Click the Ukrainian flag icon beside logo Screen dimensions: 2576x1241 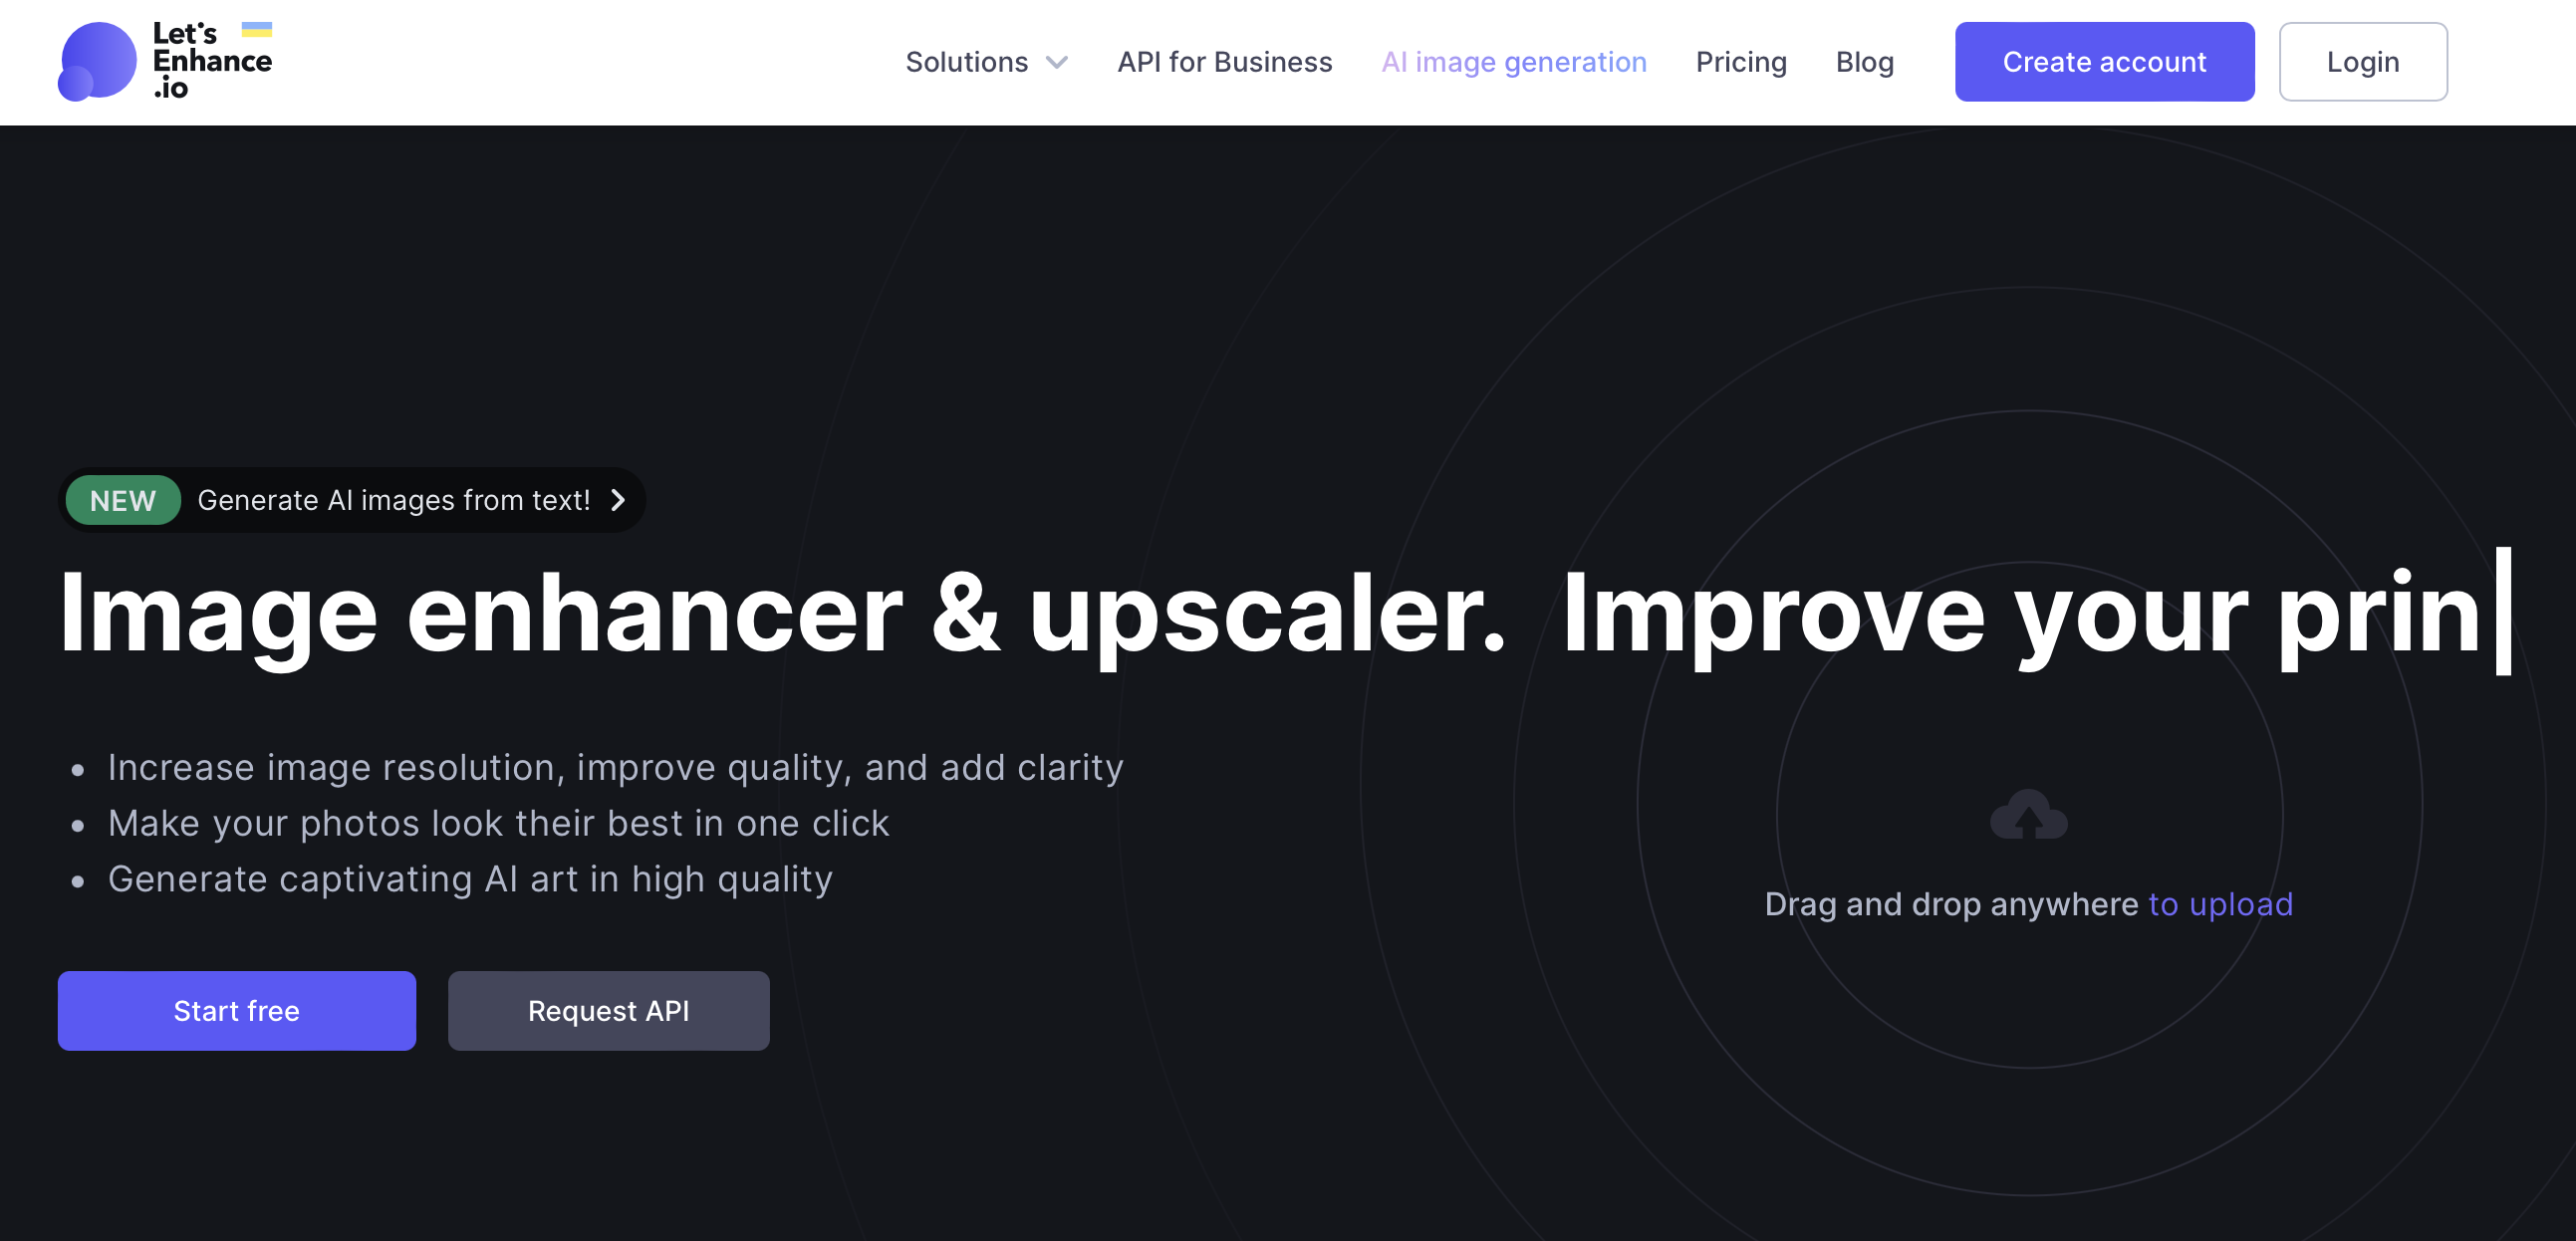pyautogui.click(x=256, y=29)
